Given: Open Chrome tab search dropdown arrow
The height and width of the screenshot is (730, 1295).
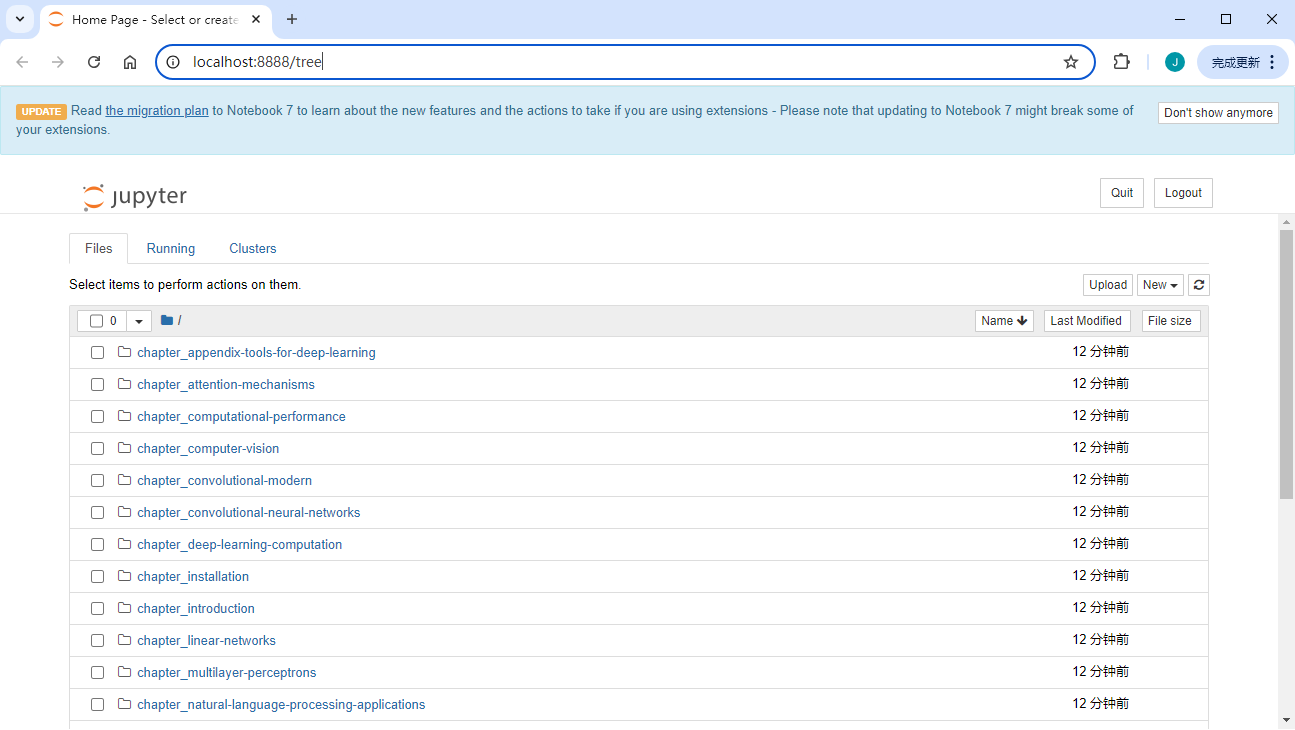Looking at the screenshot, I should [19, 19].
